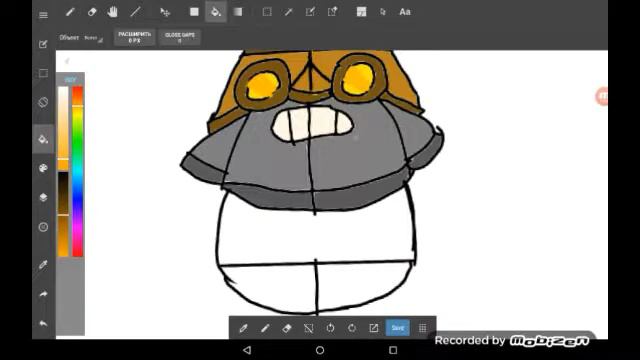Open the Объект target dropdown
The width and height of the screenshot is (640, 360).
93,38
